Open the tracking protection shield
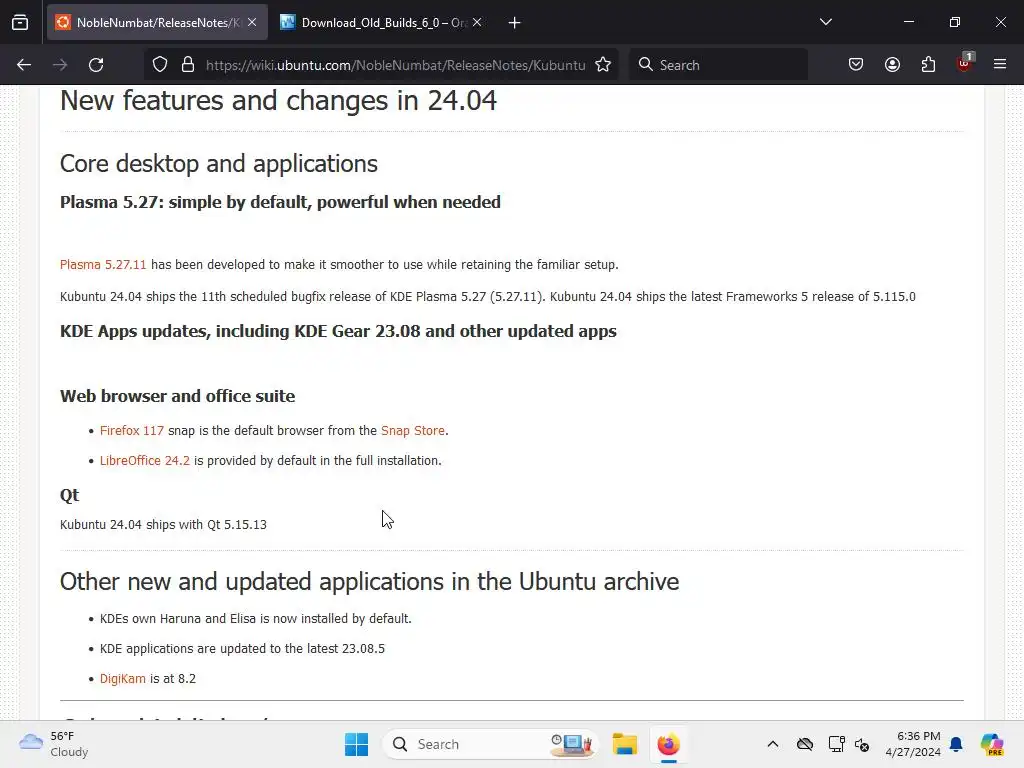This screenshot has height=768, width=1024. (x=160, y=65)
